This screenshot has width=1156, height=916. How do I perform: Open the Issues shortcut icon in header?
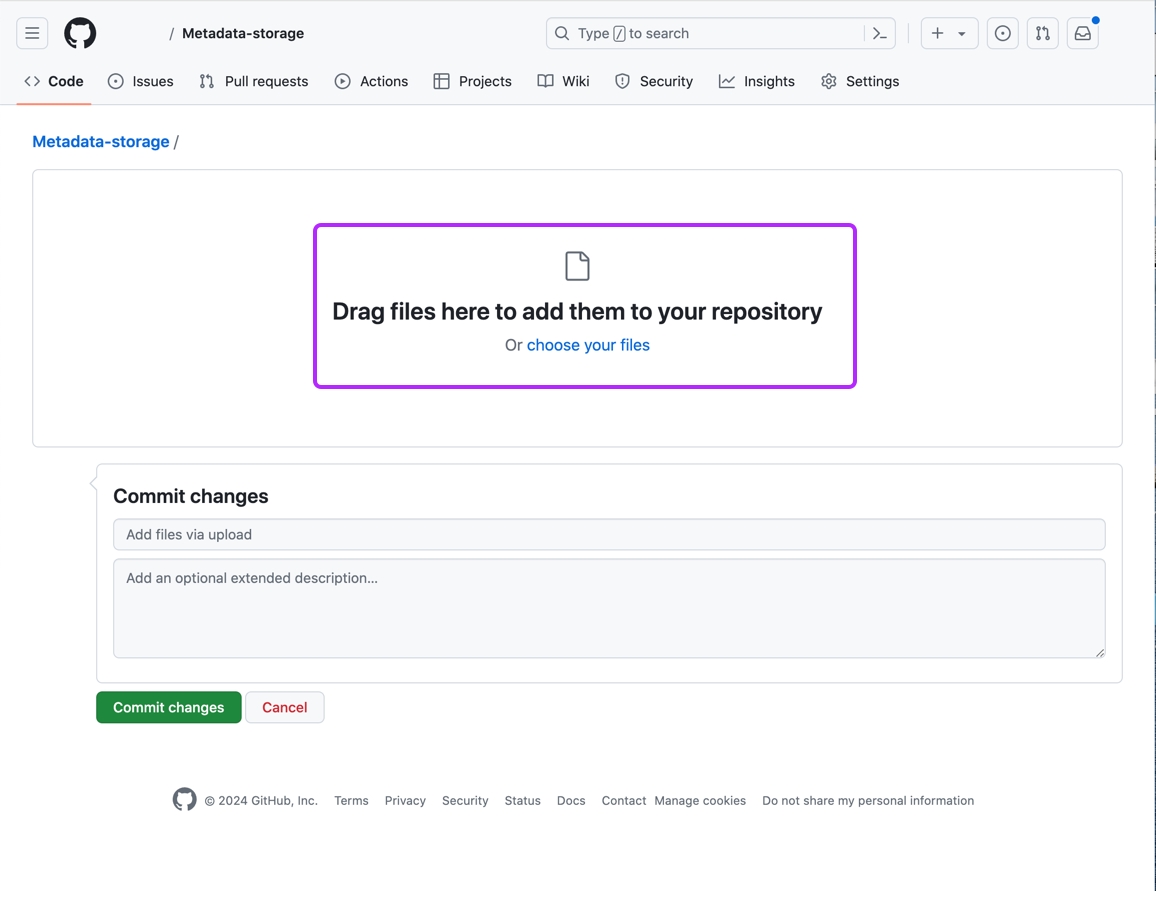tap(1002, 33)
